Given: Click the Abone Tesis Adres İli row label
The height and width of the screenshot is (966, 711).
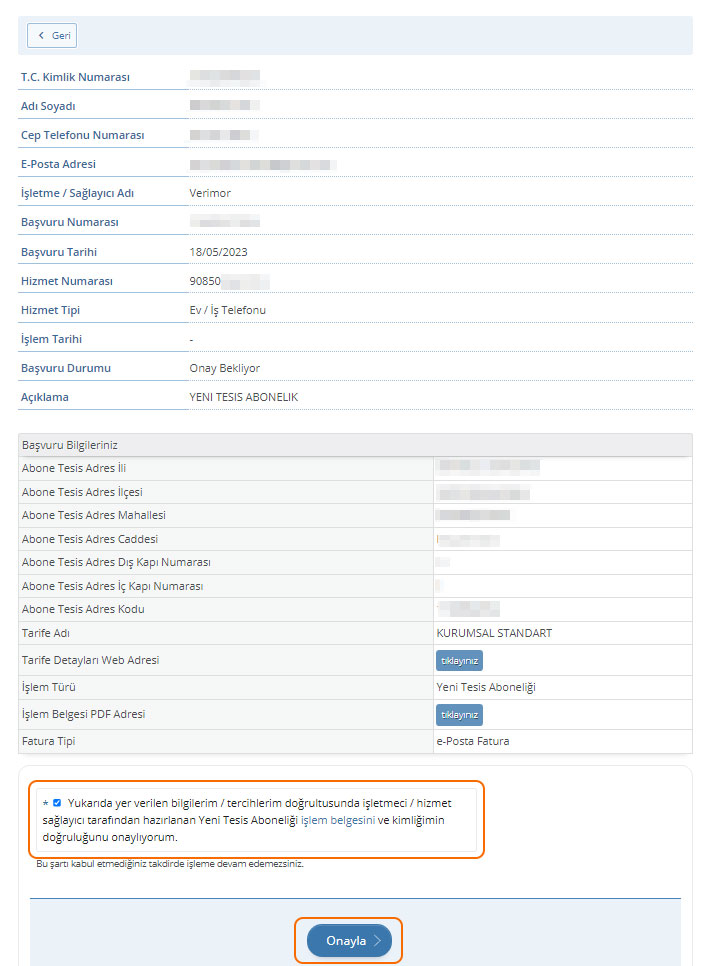Looking at the screenshot, I should coord(74,468).
